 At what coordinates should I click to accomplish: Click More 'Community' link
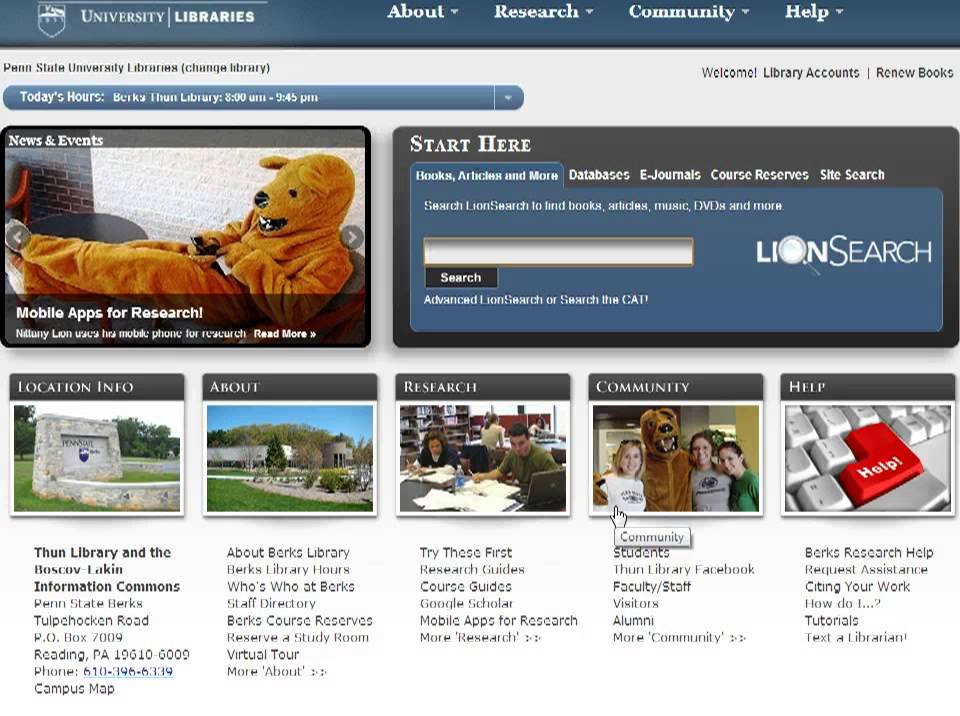click(x=679, y=638)
